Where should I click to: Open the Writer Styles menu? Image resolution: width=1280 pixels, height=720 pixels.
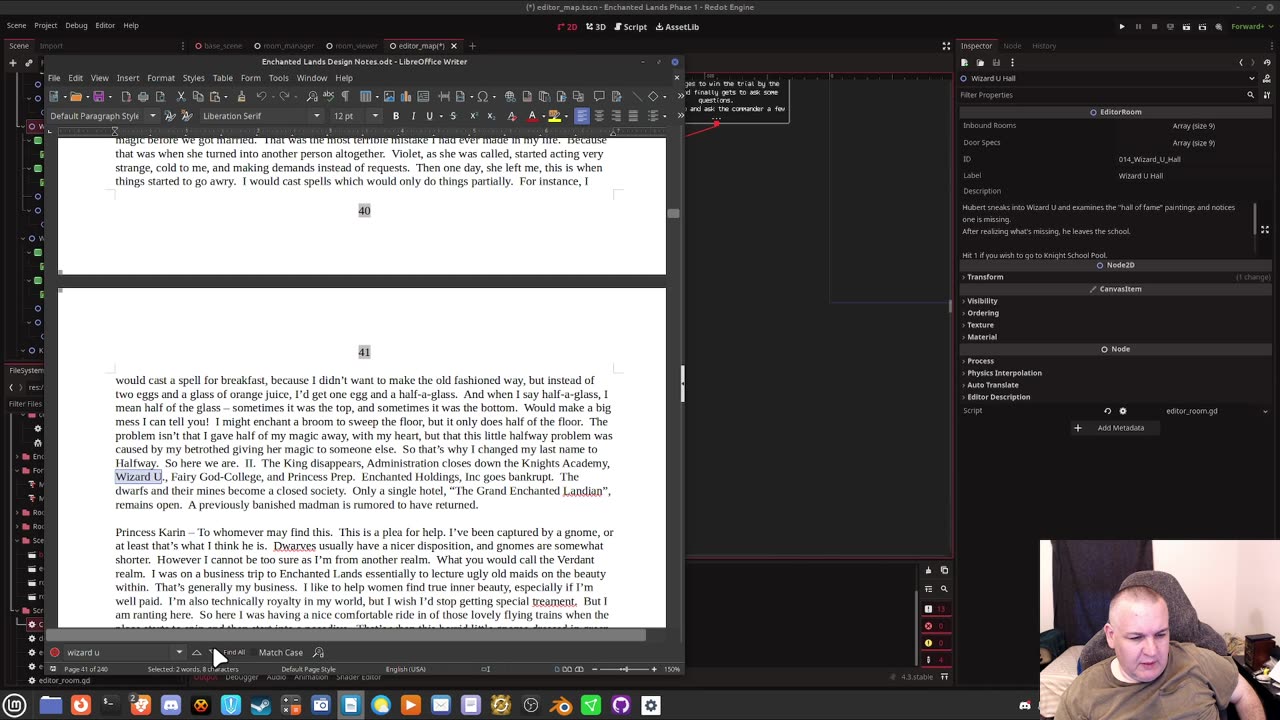click(x=194, y=78)
